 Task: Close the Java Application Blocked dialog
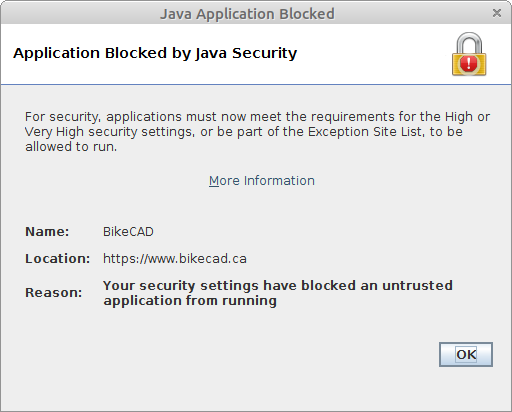pyautogui.click(x=497, y=13)
